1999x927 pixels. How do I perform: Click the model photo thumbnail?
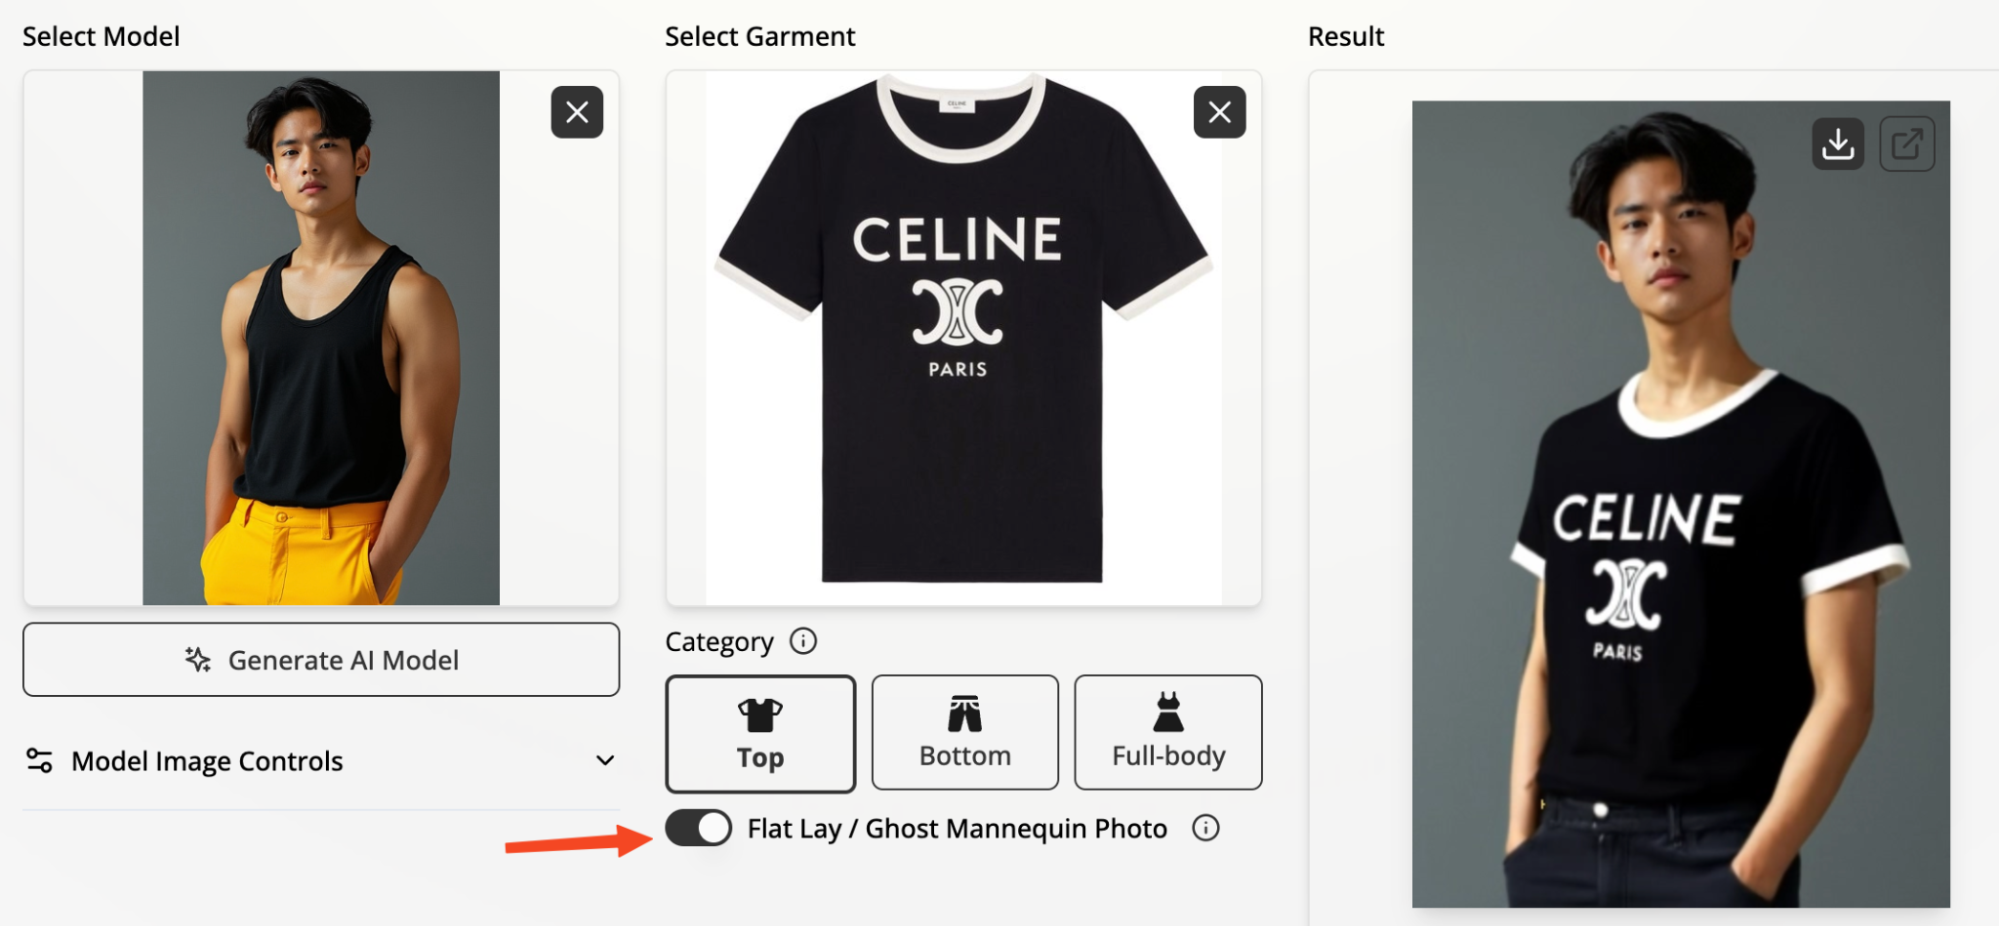point(321,338)
